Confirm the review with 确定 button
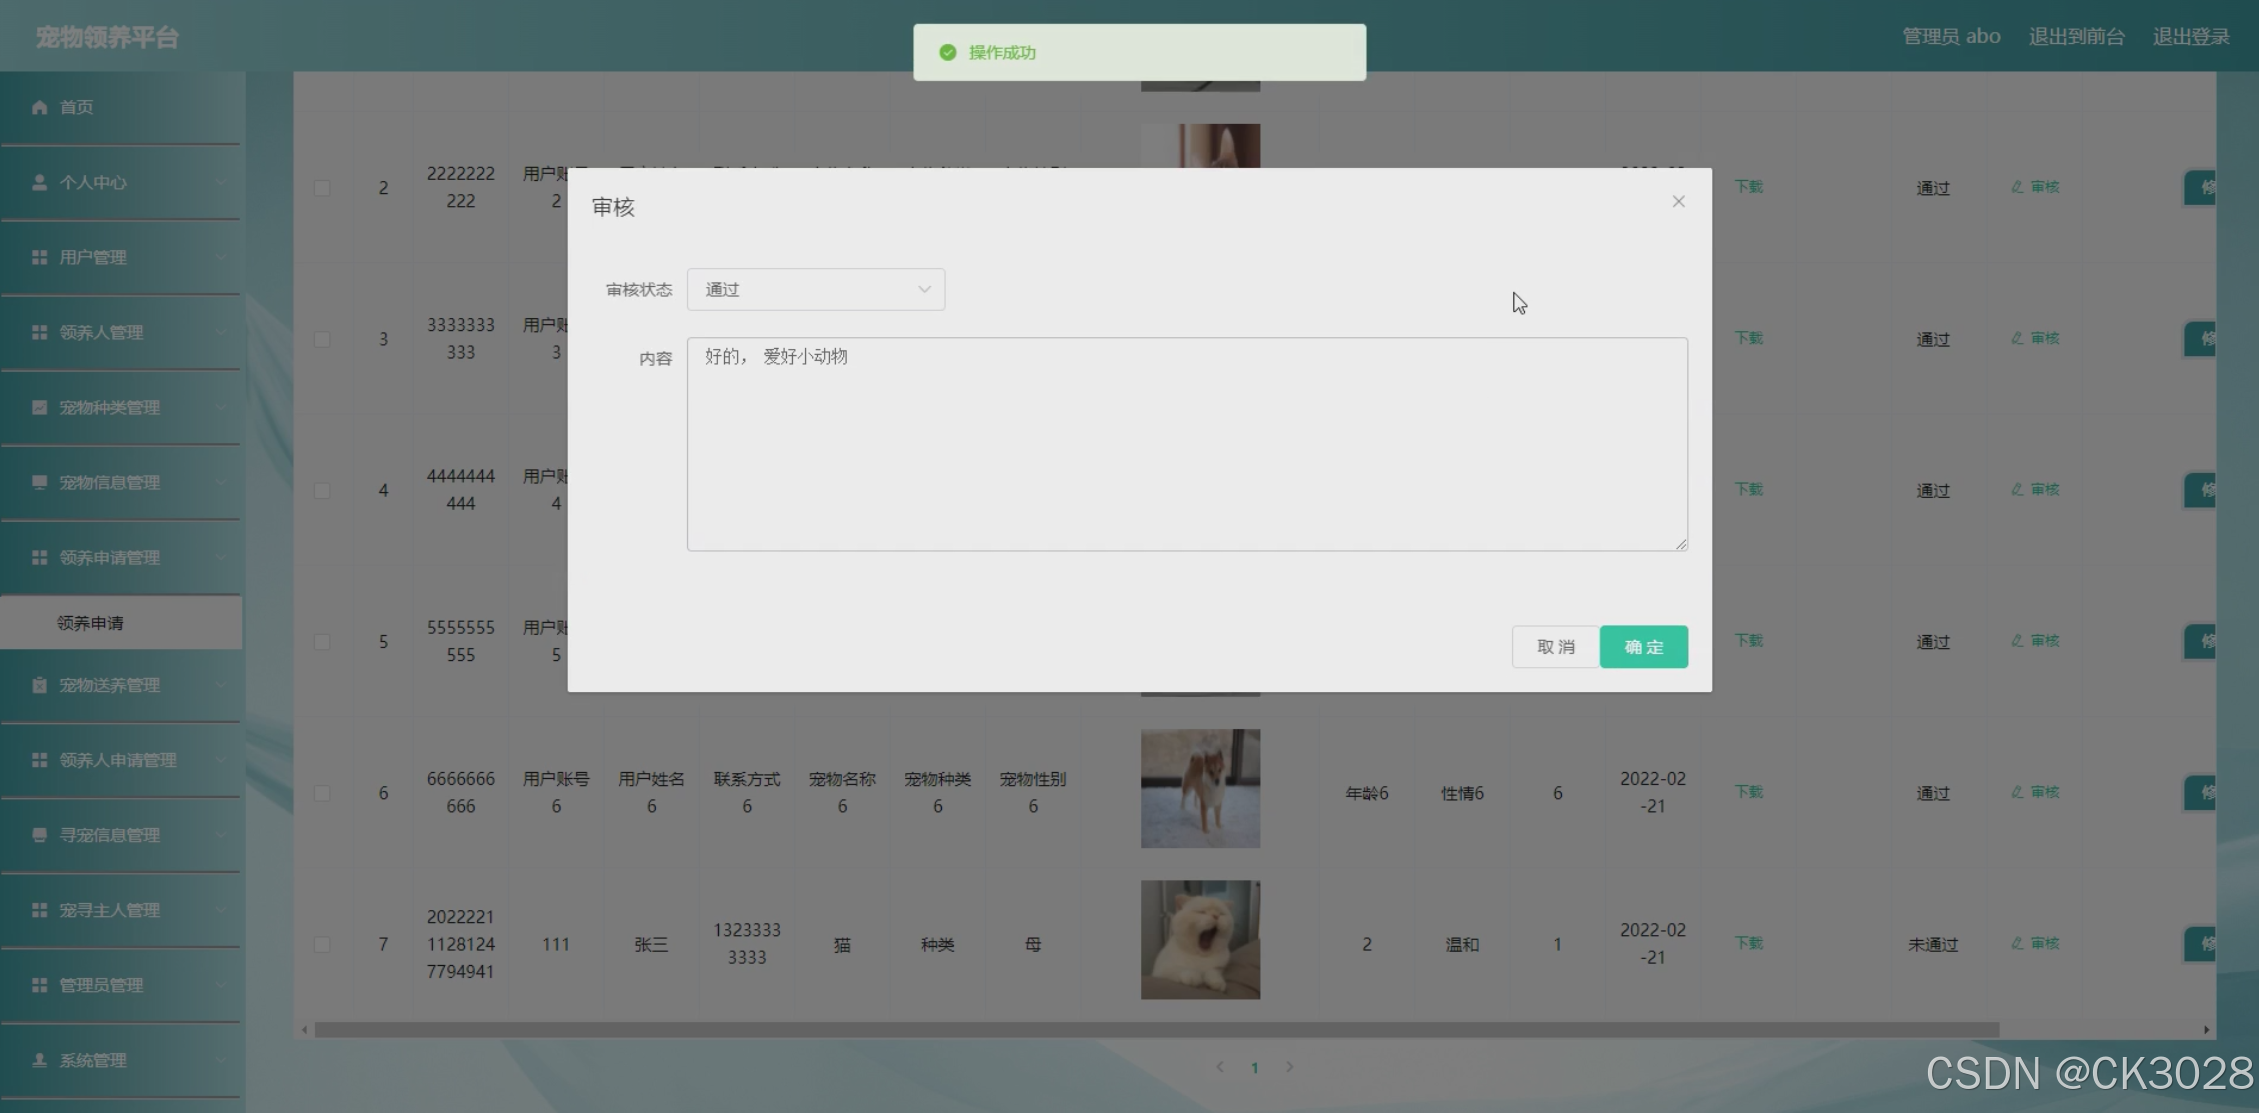The height and width of the screenshot is (1113, 2259). click(1643, 647)
